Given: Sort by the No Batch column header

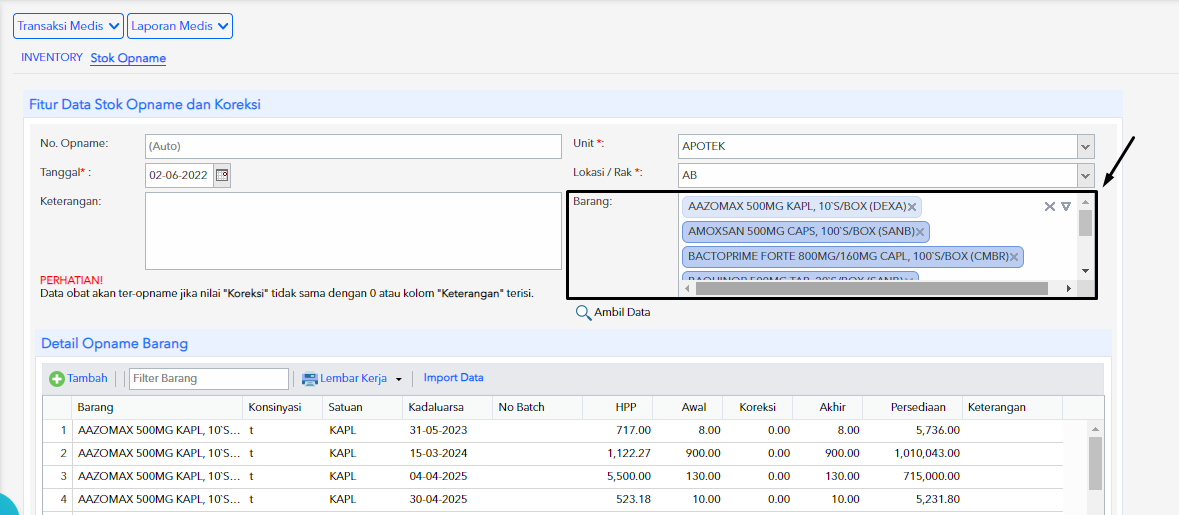Looking at the screenshot, I should (x=537, y=407).
